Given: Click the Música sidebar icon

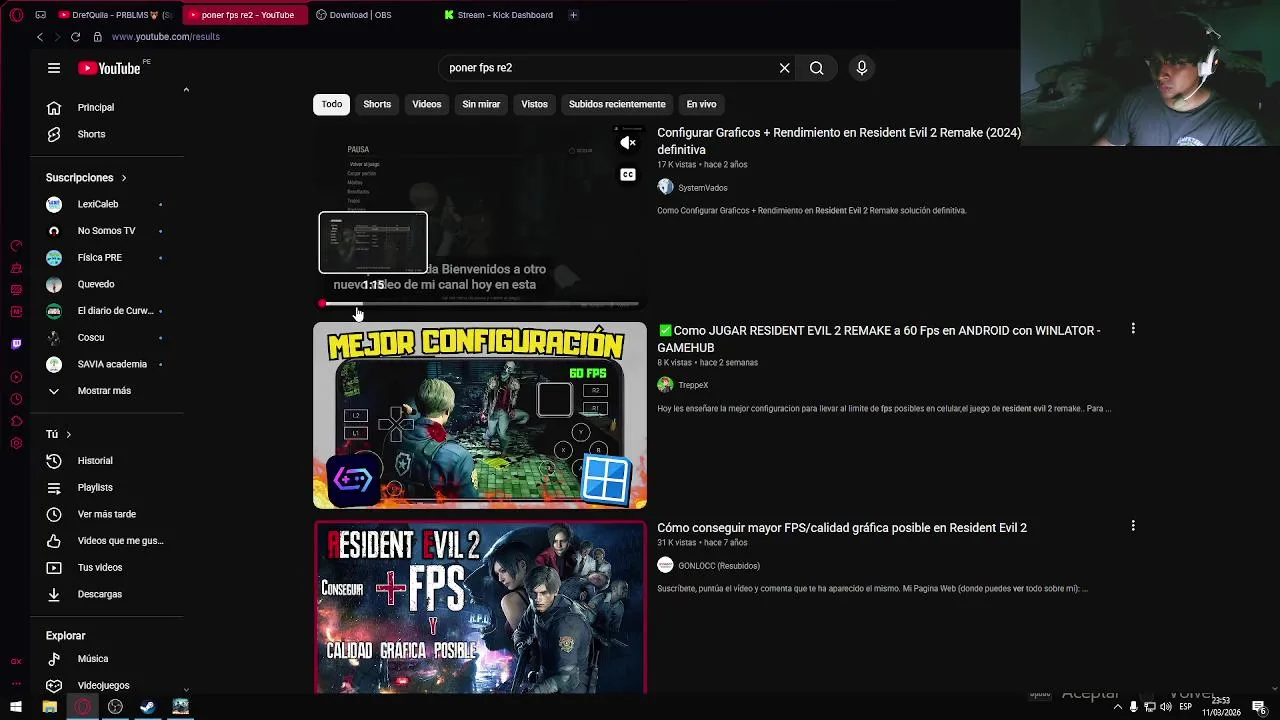Looking at the screenshot, I should [x=54, y=659].
